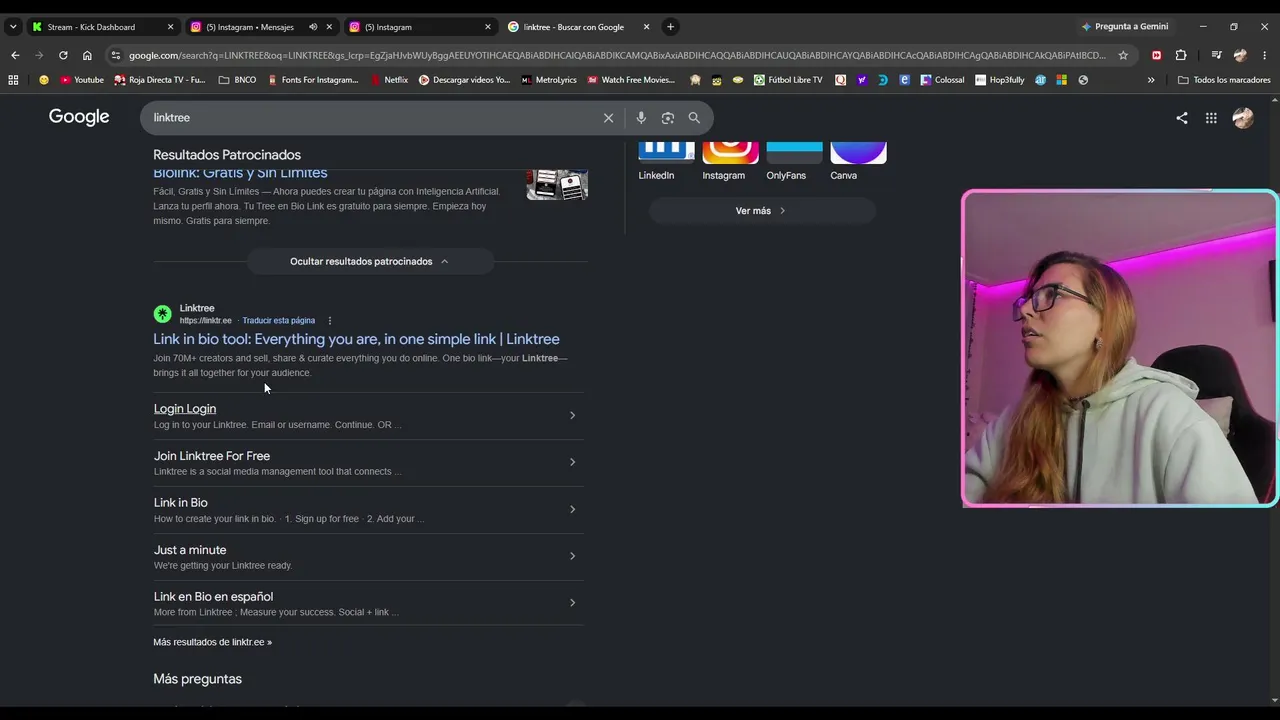
Task: Click Pregunta a Gemini button
Action: [x=1125, y=27]
